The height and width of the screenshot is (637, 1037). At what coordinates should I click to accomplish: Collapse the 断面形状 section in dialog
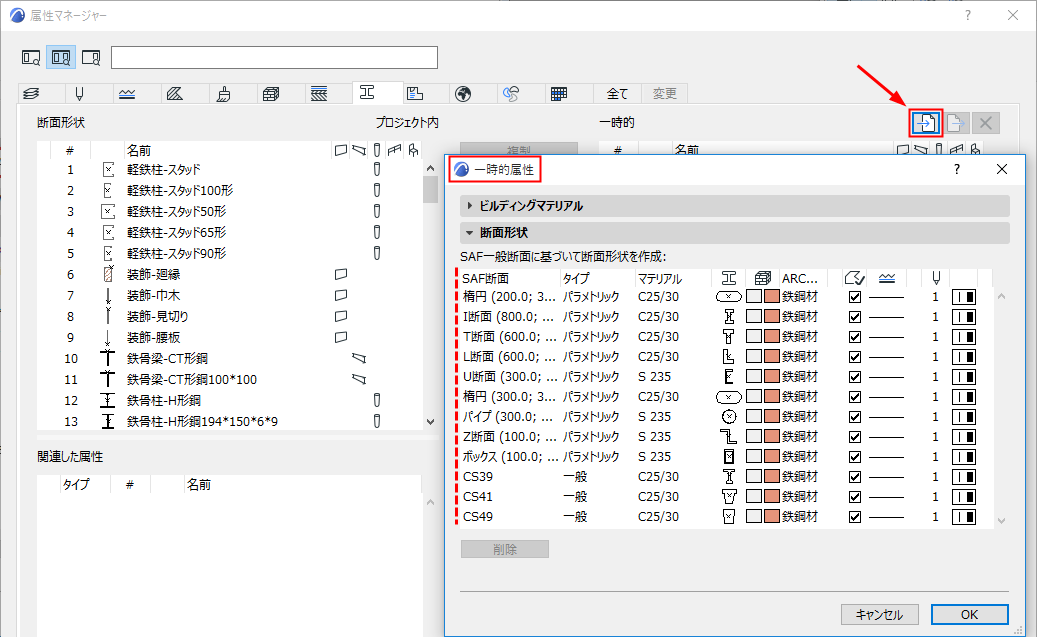point(504,233)
